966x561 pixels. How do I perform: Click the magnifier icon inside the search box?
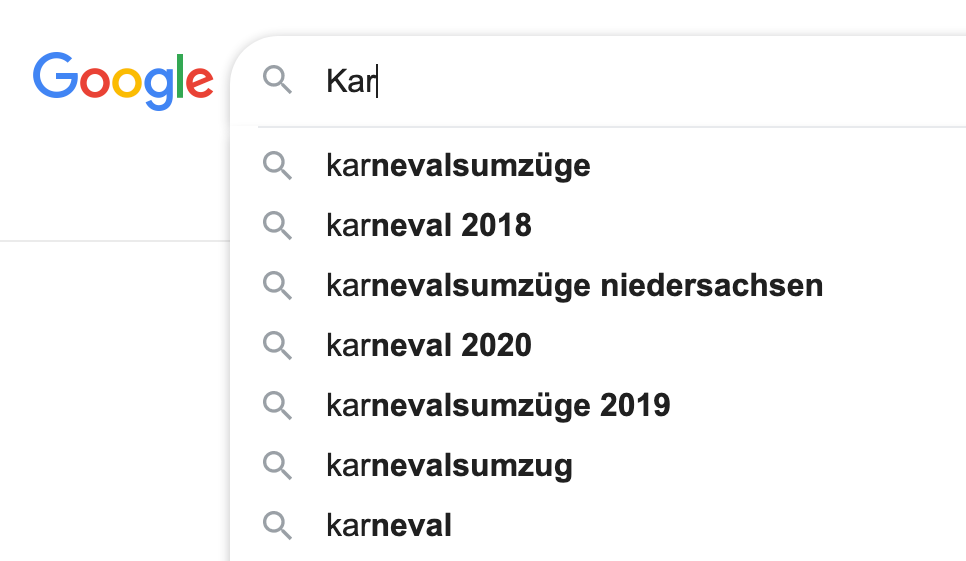point(277,80)
